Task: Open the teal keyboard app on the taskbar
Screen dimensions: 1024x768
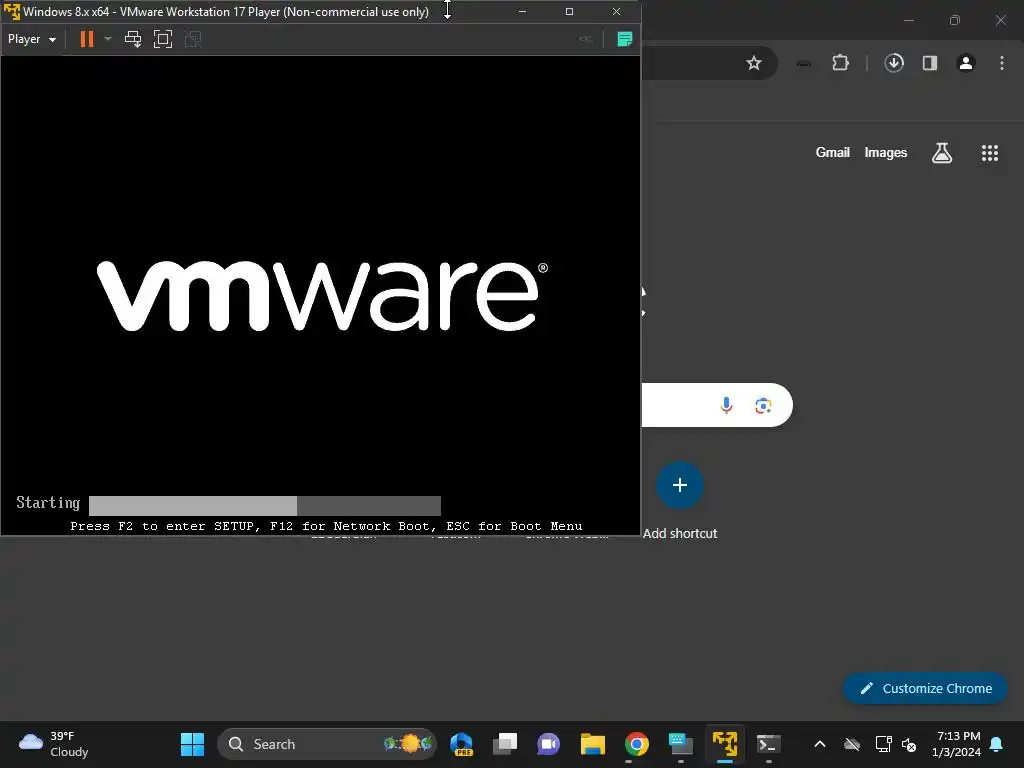Action: (x=680, y=744)
